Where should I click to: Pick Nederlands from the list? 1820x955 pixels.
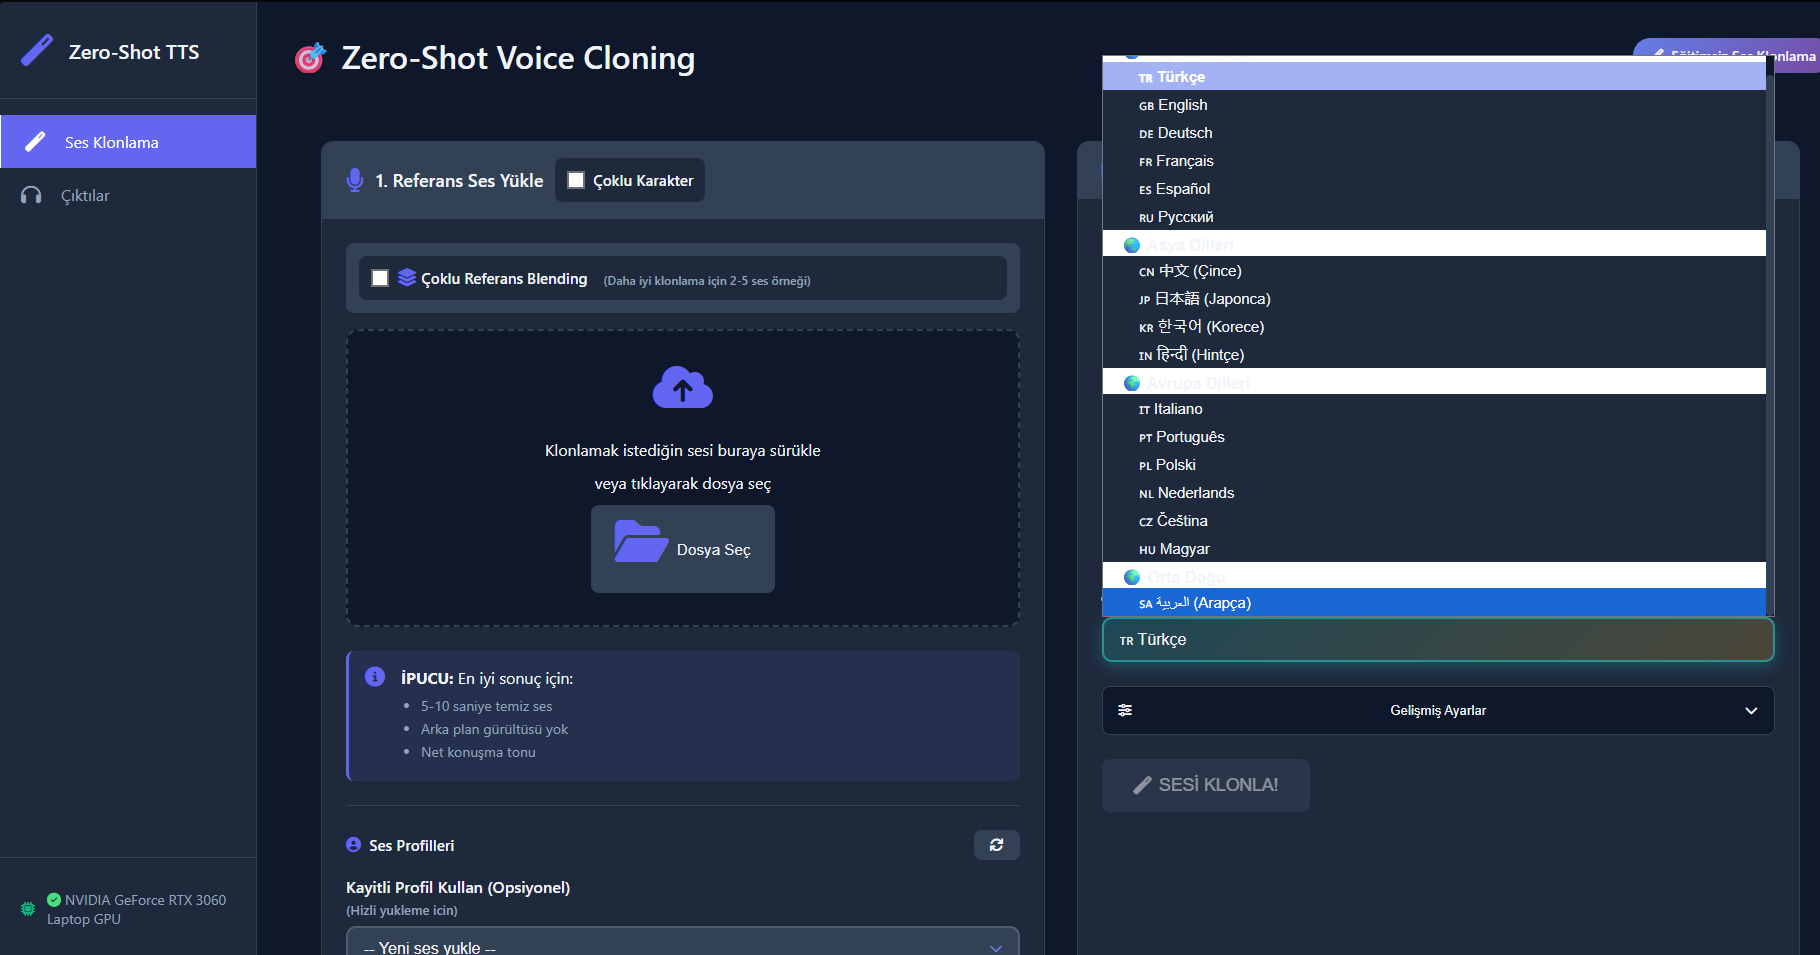tap(1434, 493)
